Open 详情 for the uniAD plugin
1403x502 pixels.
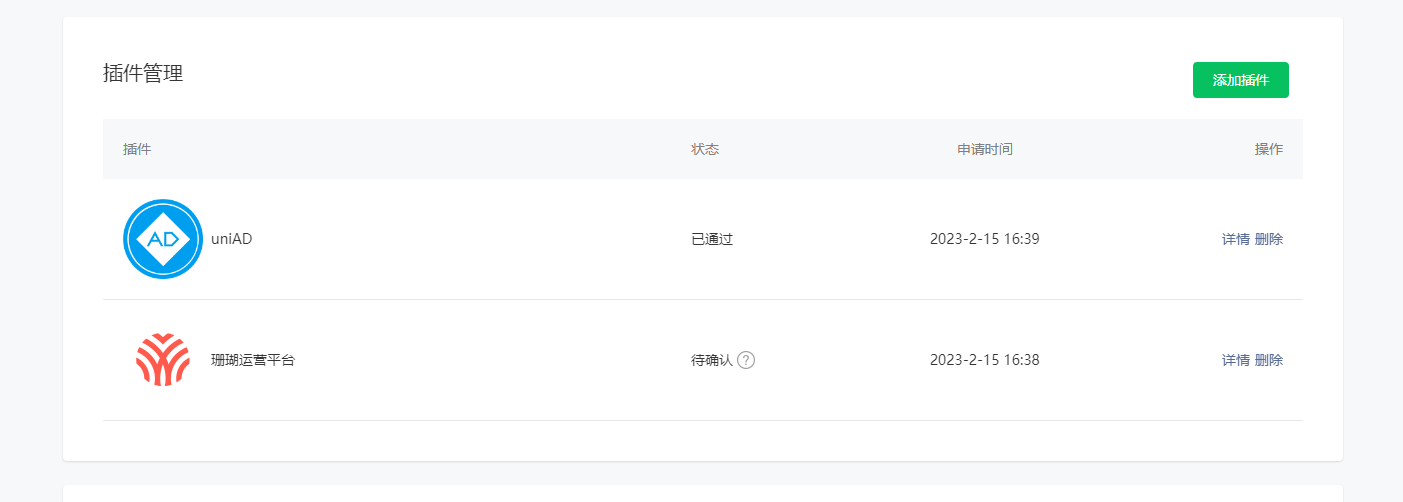(x=1235, y=239)
